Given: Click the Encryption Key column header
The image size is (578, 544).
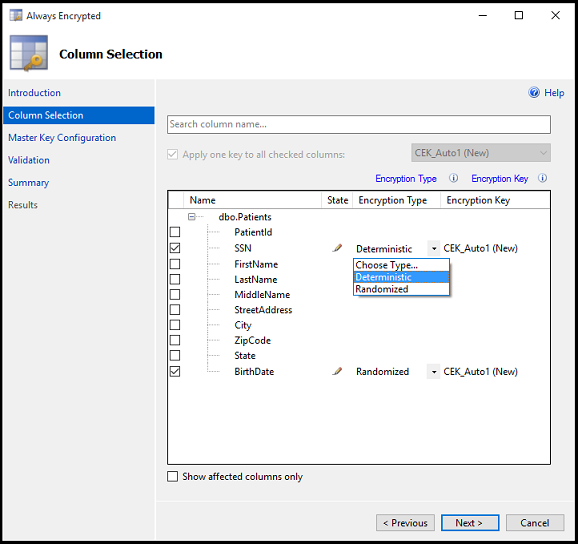Looking at the screenshot, I should [495, 200].
